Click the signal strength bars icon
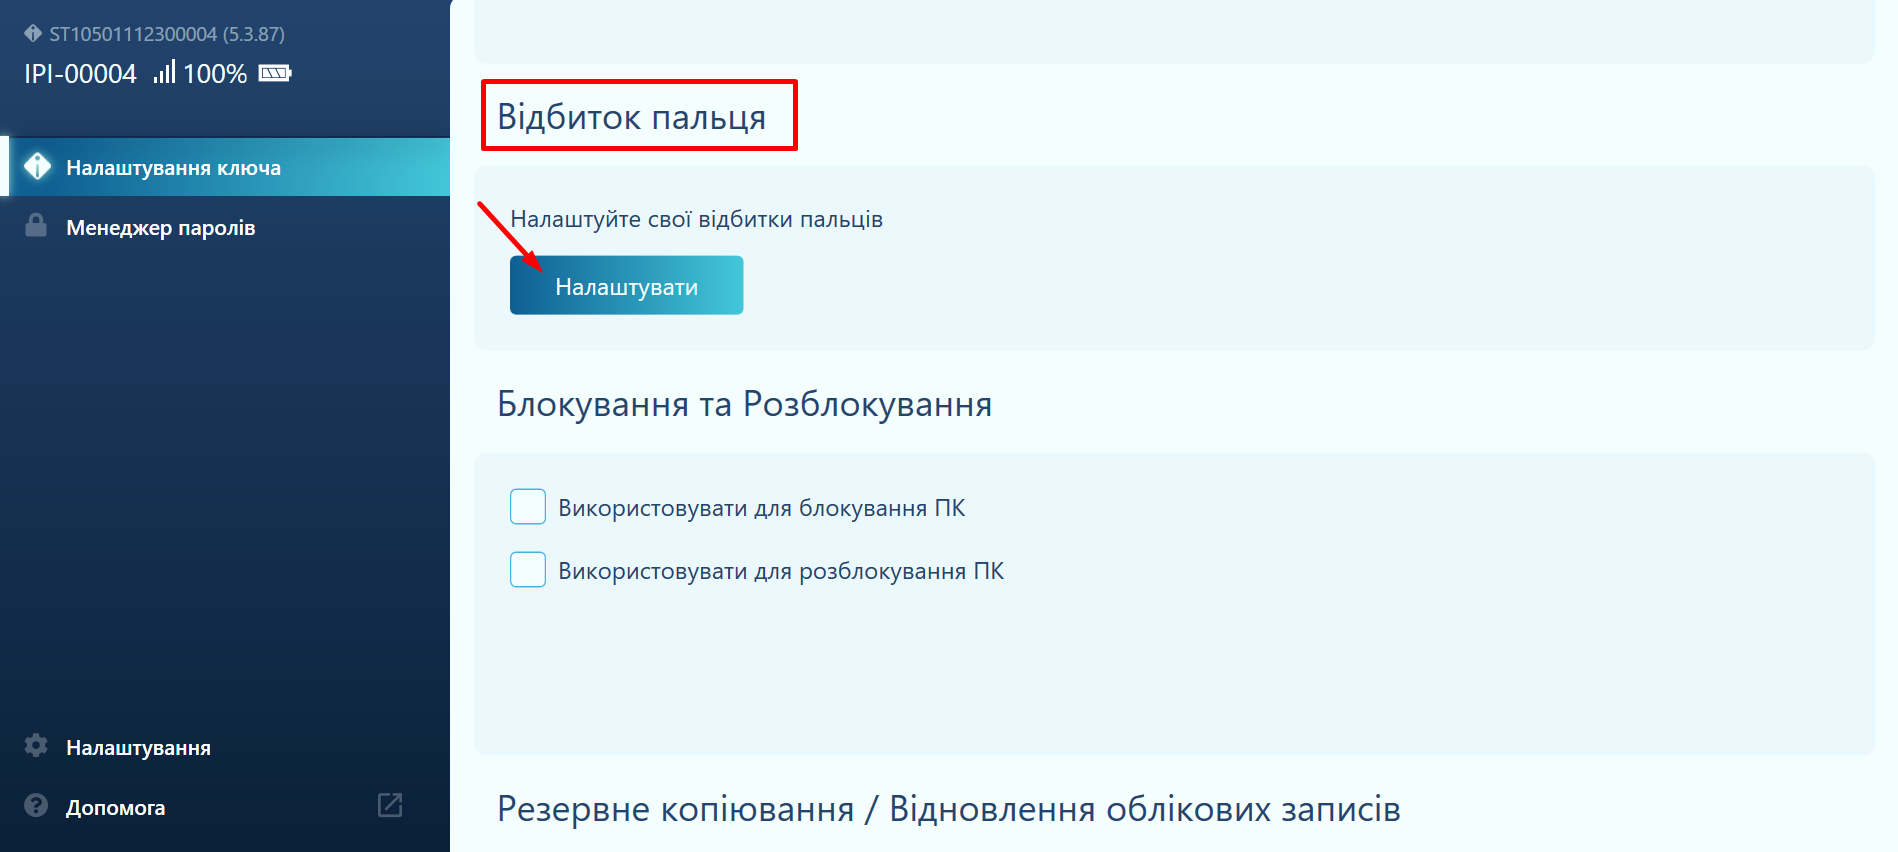This screenshot has height=852, width=1898. [x=164, y=72]
